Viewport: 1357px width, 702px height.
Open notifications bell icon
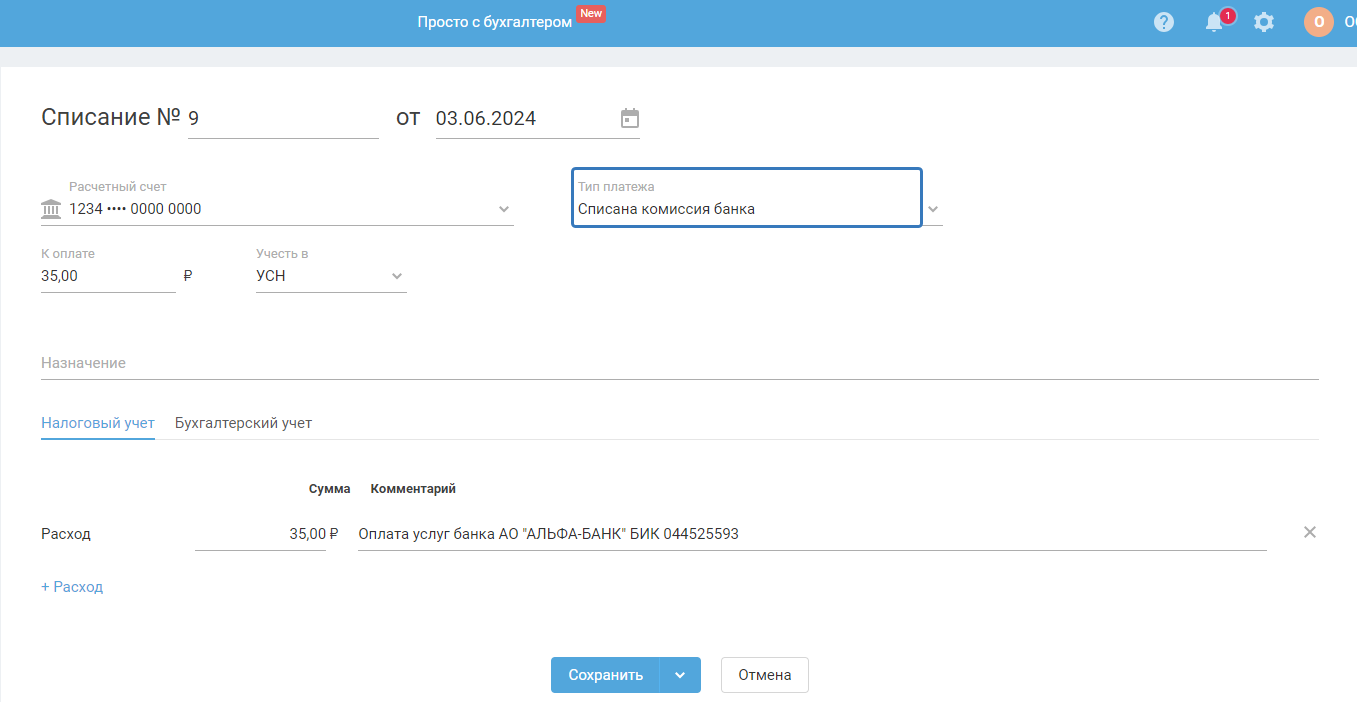pos(1215,22)
